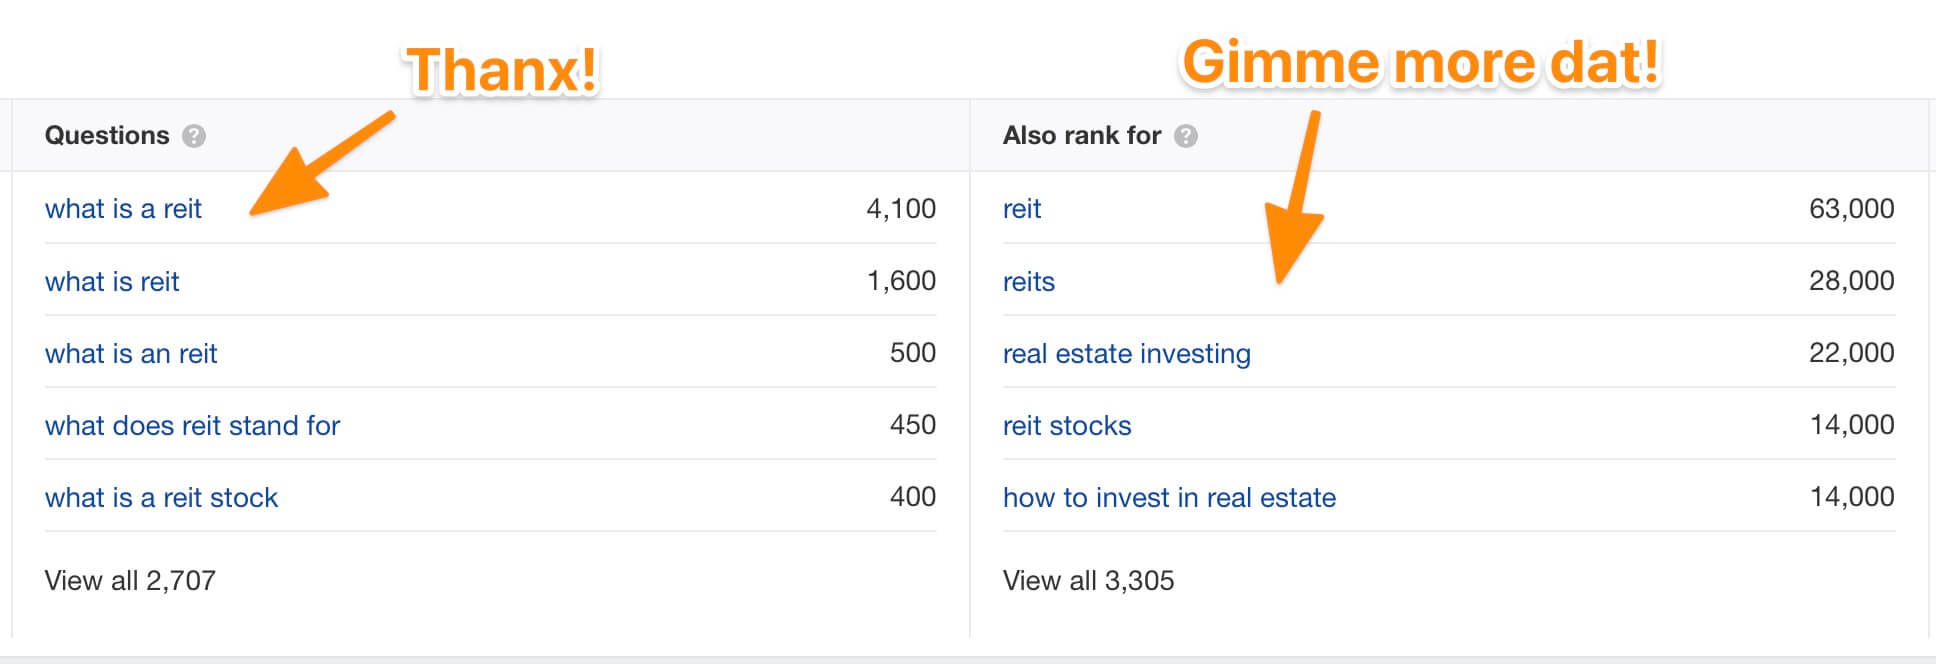Screen dimensions: 1936x664
Task: Click the Questions panel heading
Action: [107, 136]
